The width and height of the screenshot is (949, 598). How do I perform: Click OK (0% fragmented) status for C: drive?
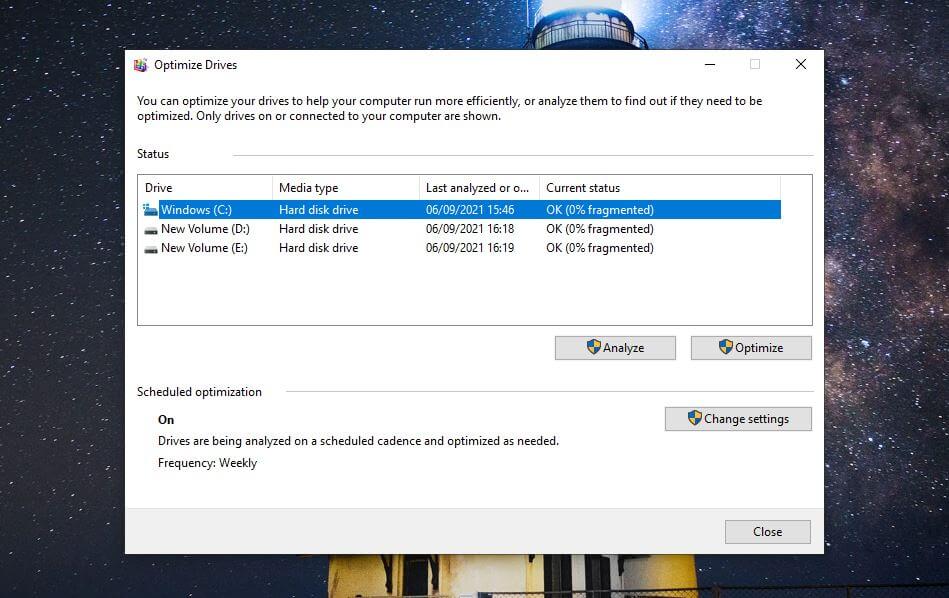(600, 209)
